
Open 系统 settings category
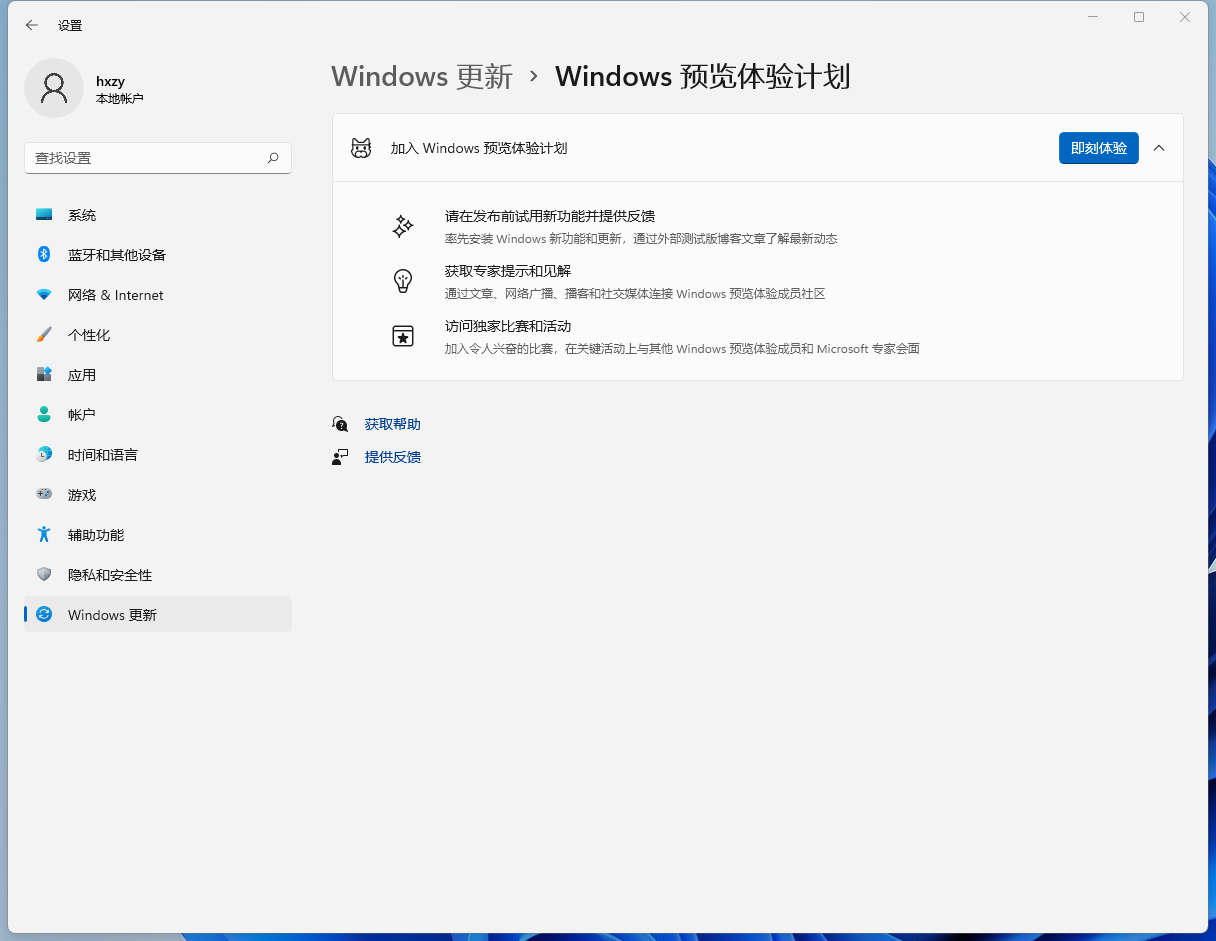click(158, 215)
